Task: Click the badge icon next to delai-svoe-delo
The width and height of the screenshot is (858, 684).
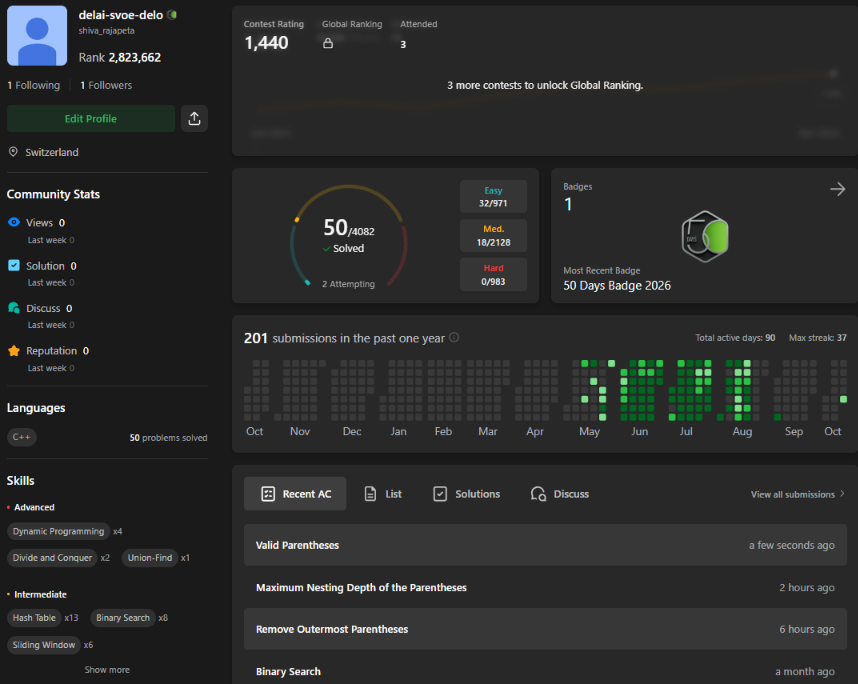Action: pos(172,15)
